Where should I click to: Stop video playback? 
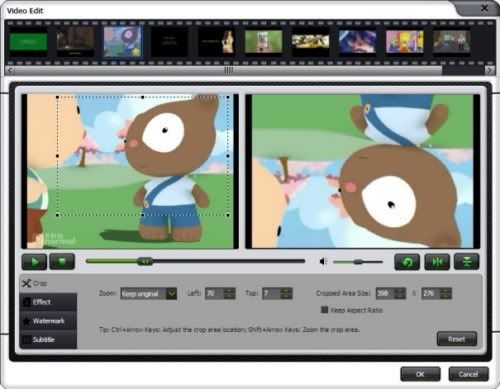tap(62, 262)
